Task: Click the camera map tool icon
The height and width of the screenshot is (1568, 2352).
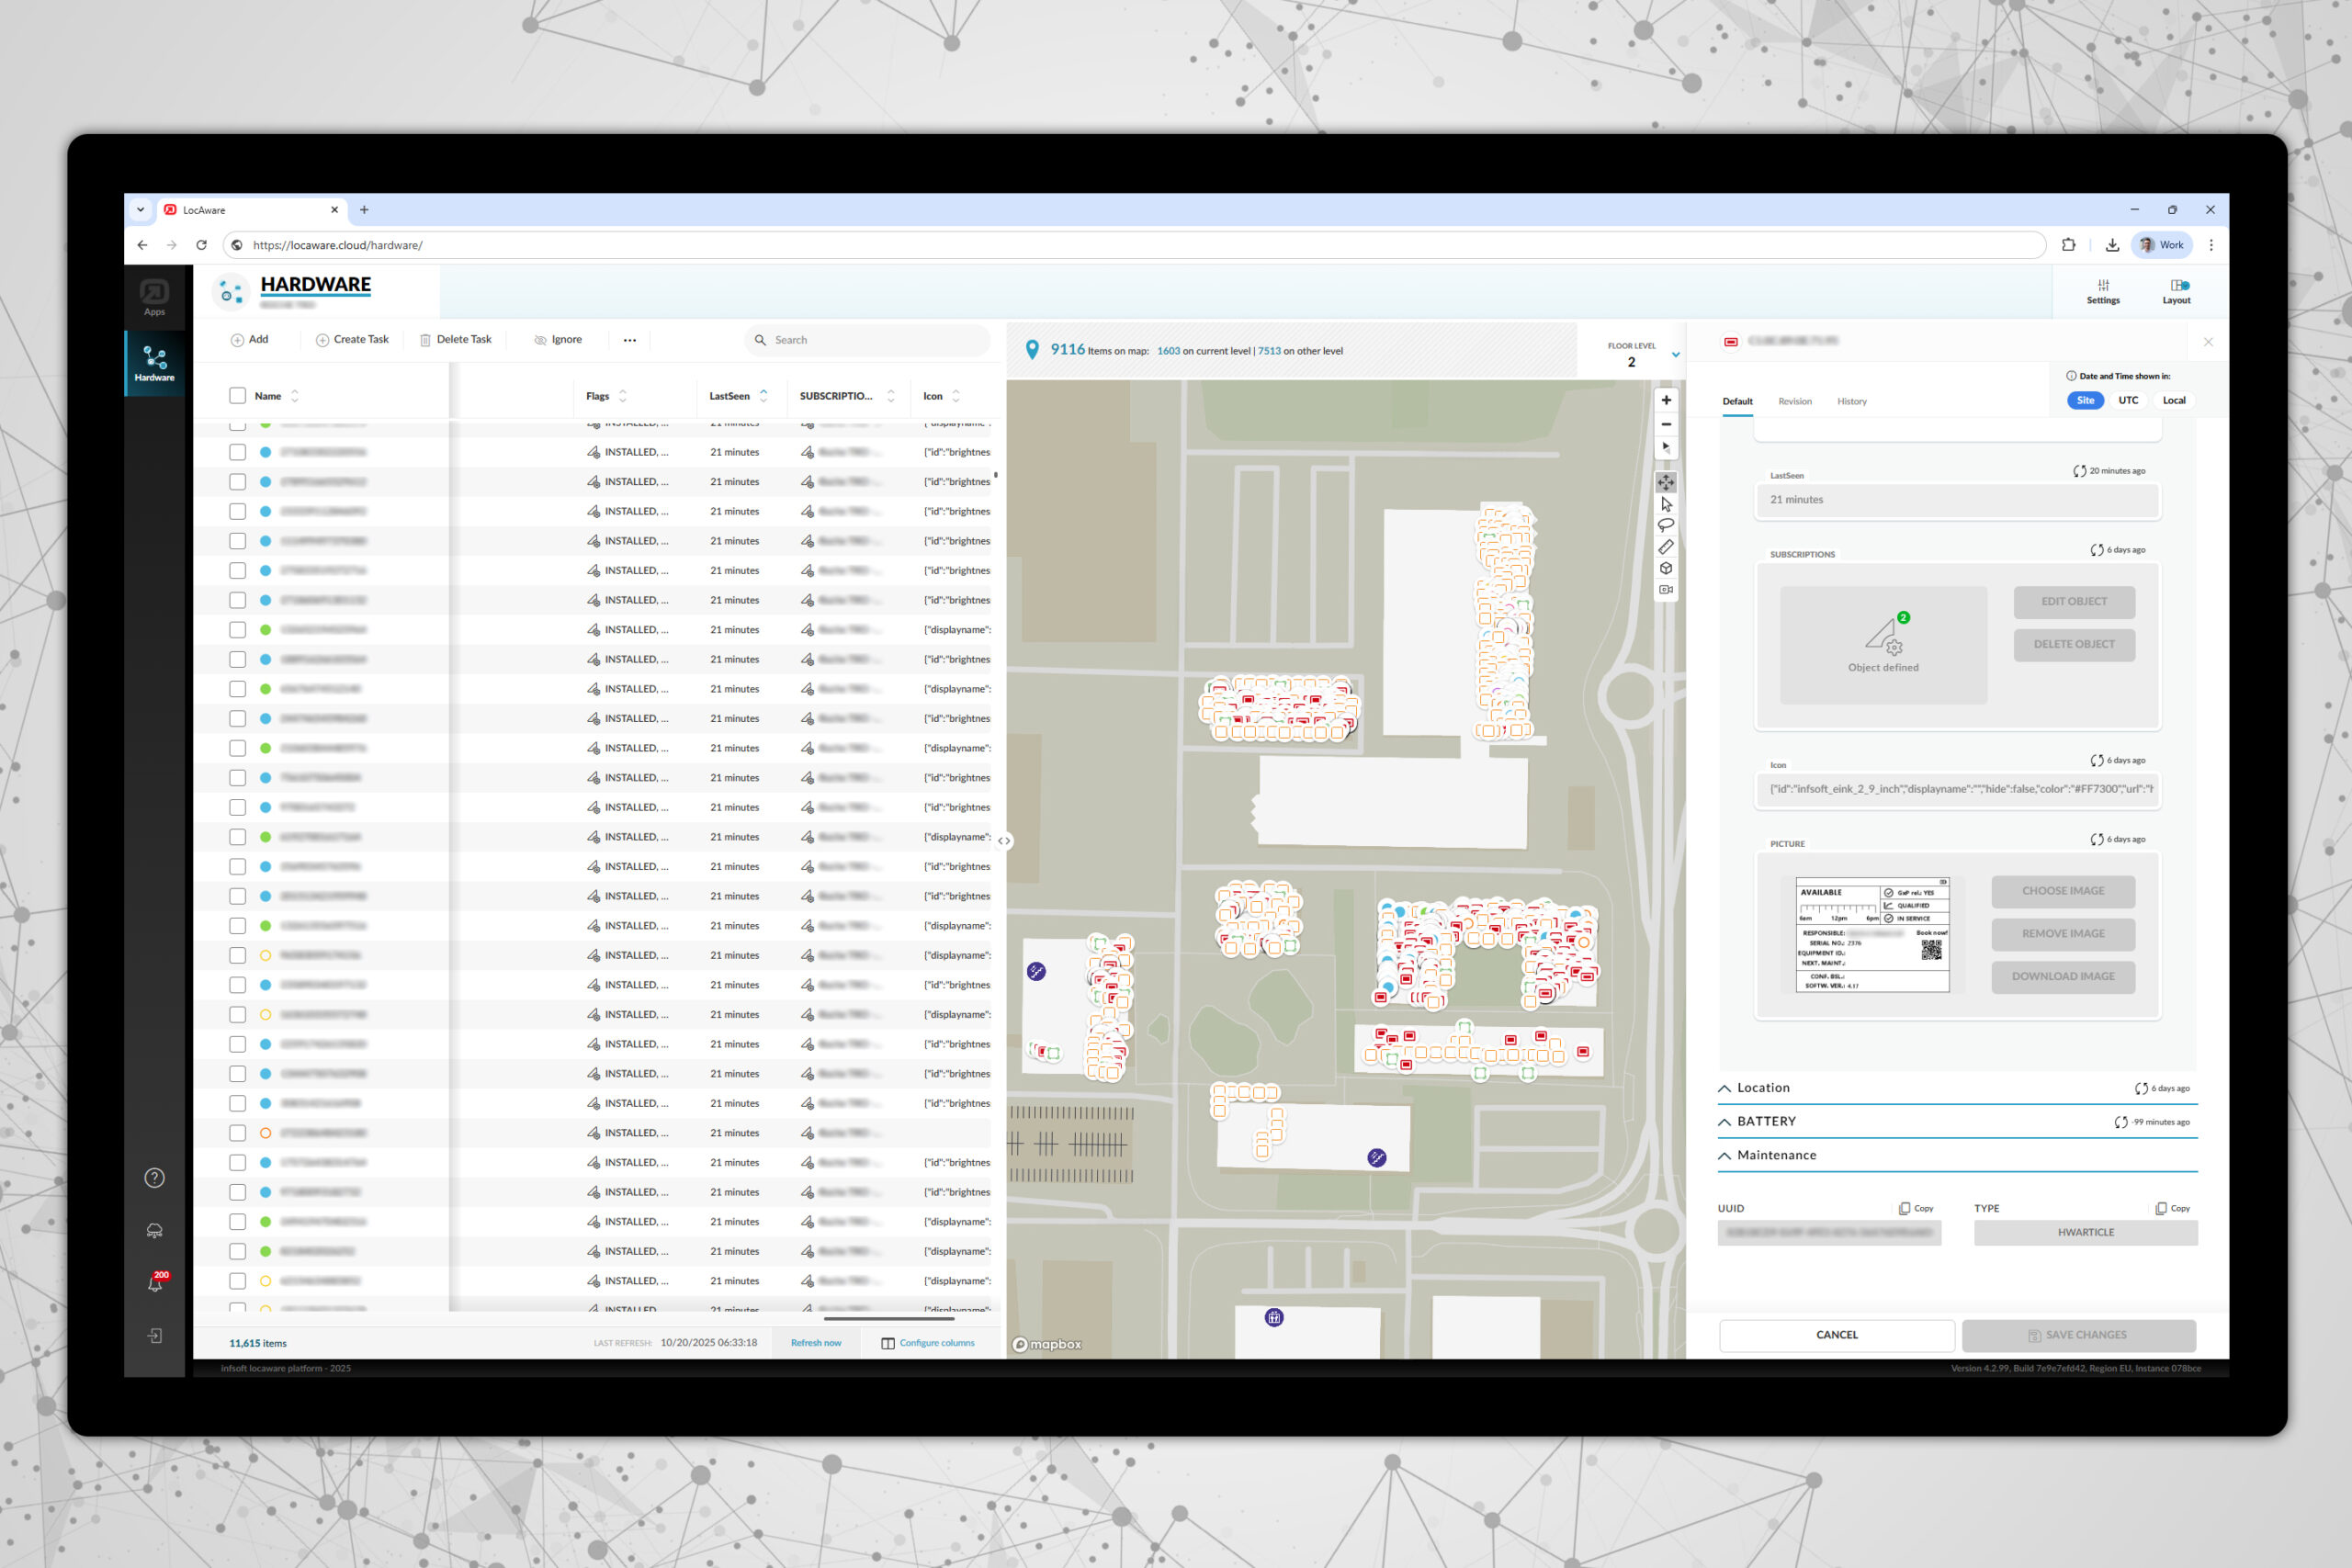Action: [x=1665, y=590]
